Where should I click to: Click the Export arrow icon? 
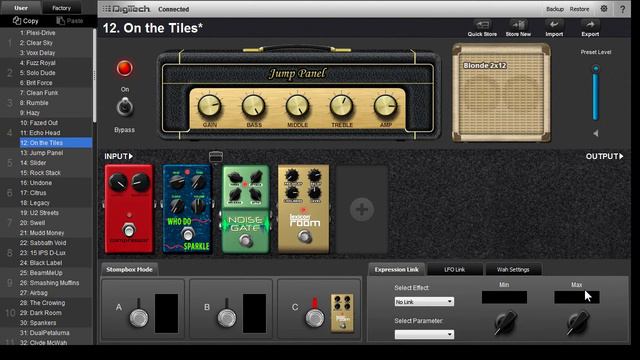(x=590, y=24)
